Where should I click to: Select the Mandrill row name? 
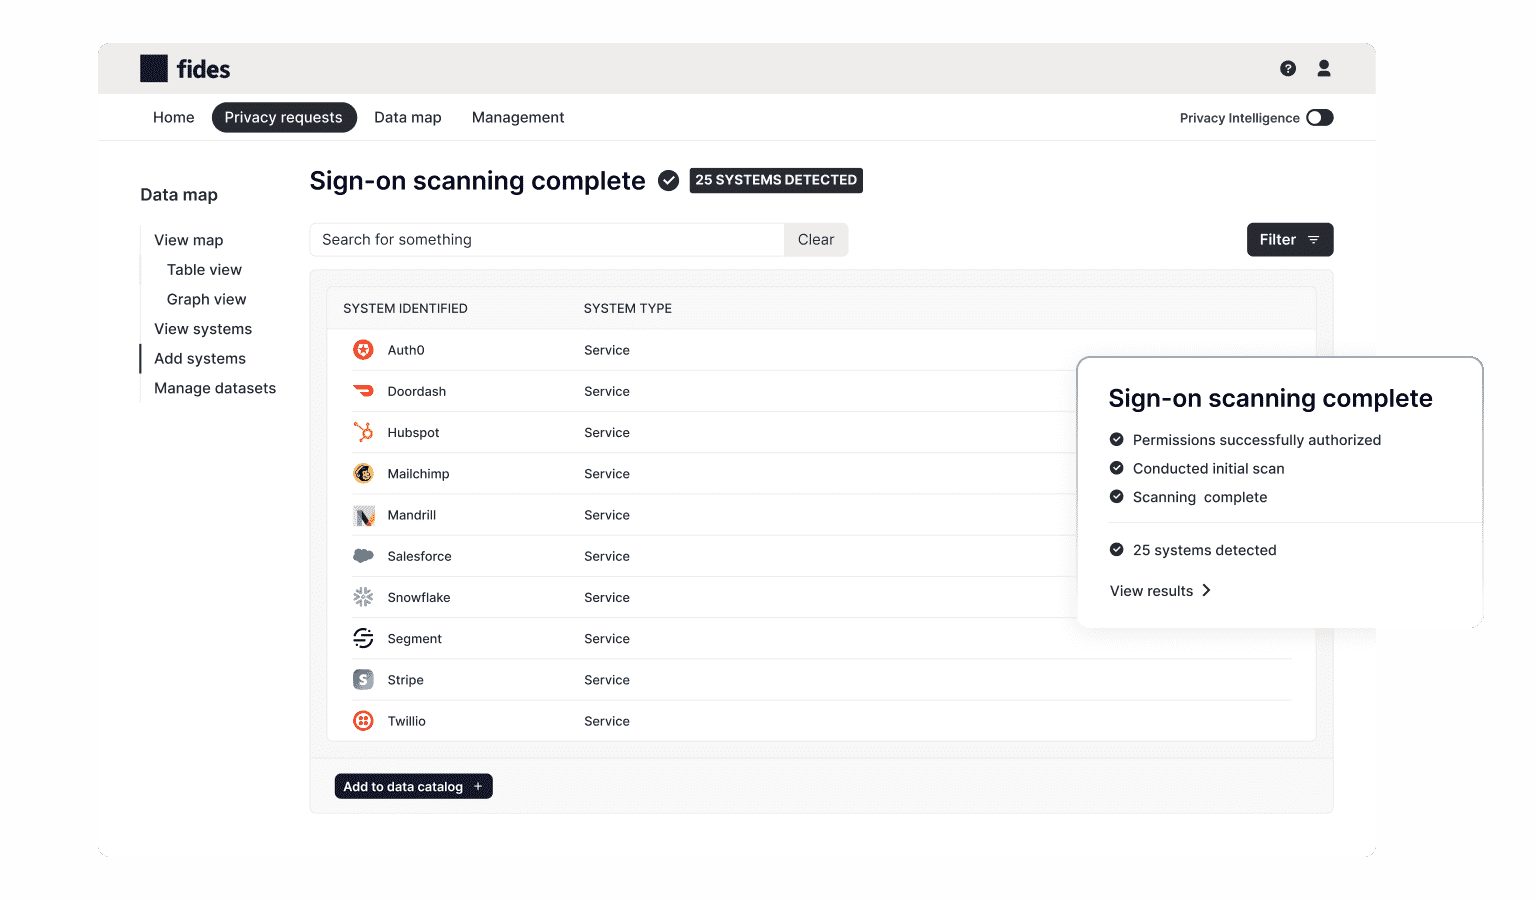point(412,515)
